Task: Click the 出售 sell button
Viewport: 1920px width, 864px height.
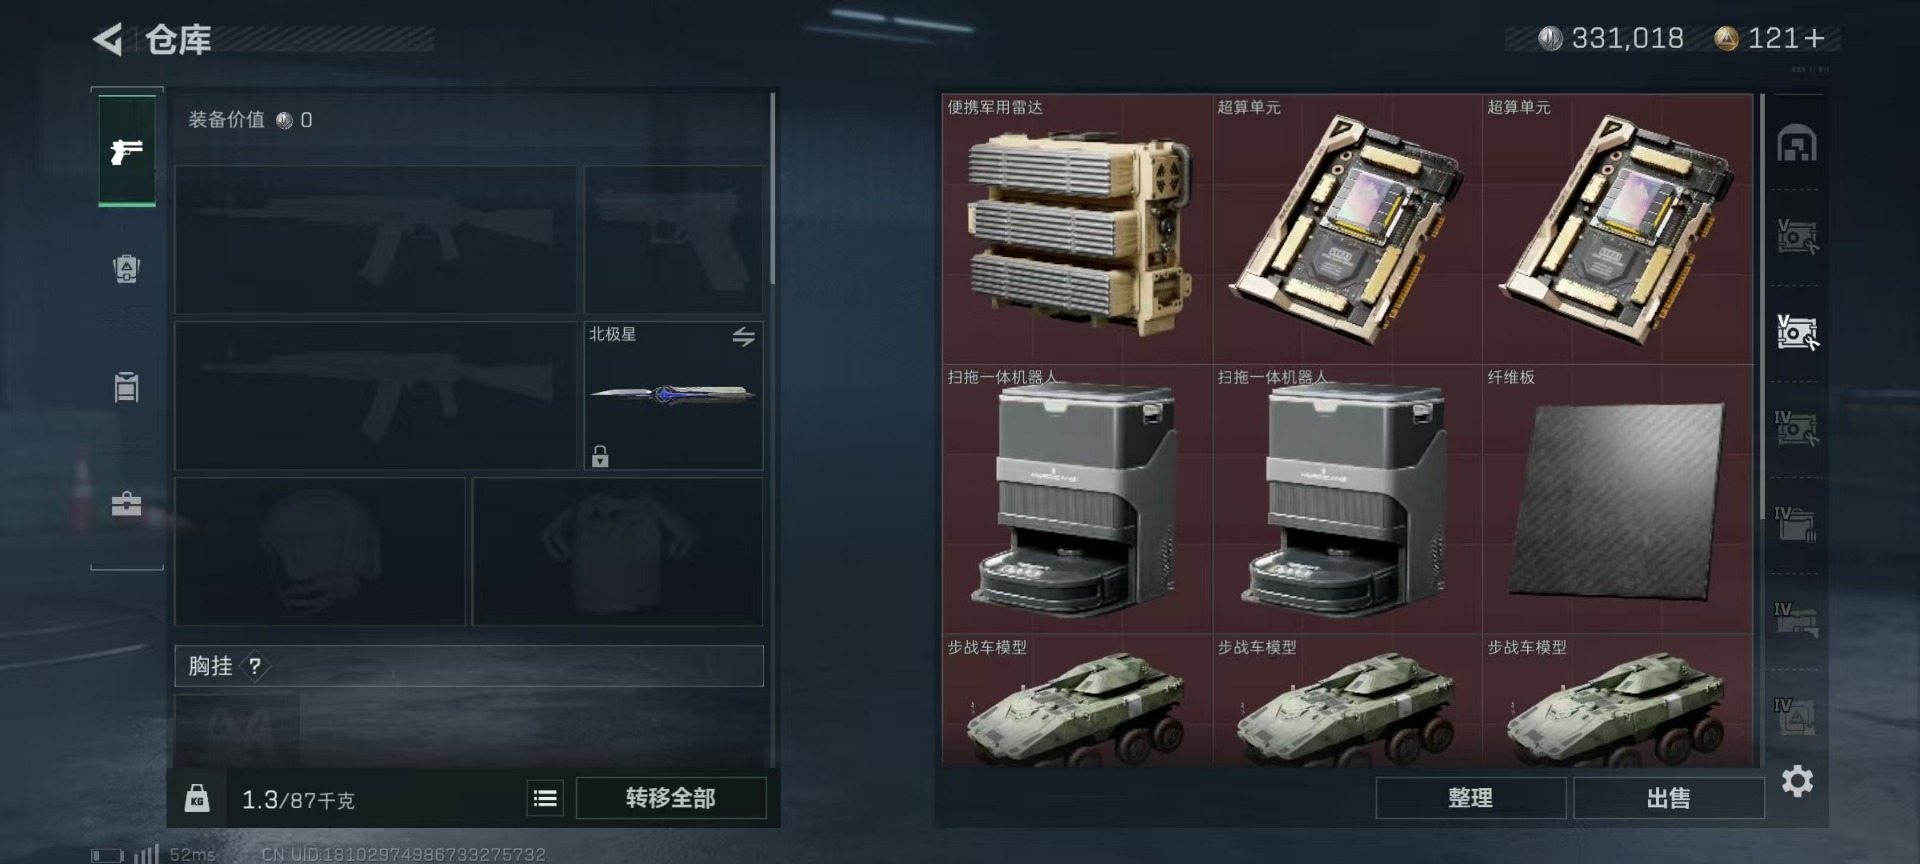Action: (1668, 798)
